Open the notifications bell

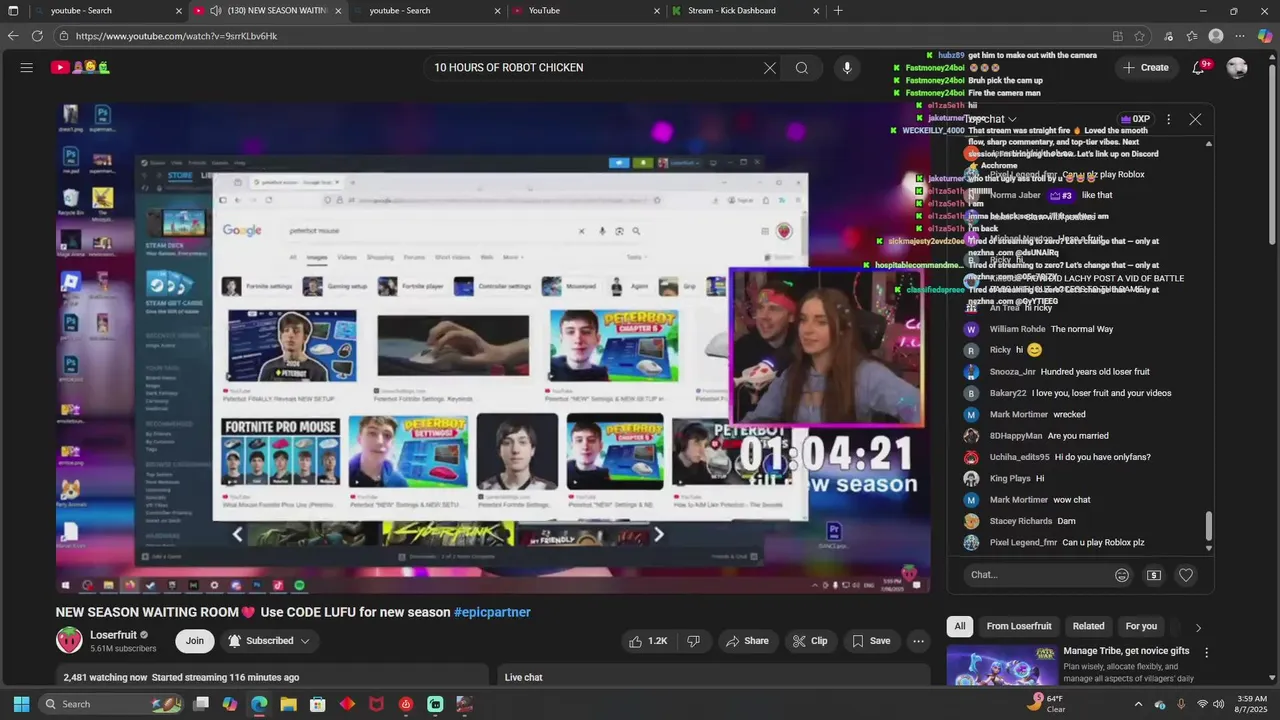pos(1199,68)
